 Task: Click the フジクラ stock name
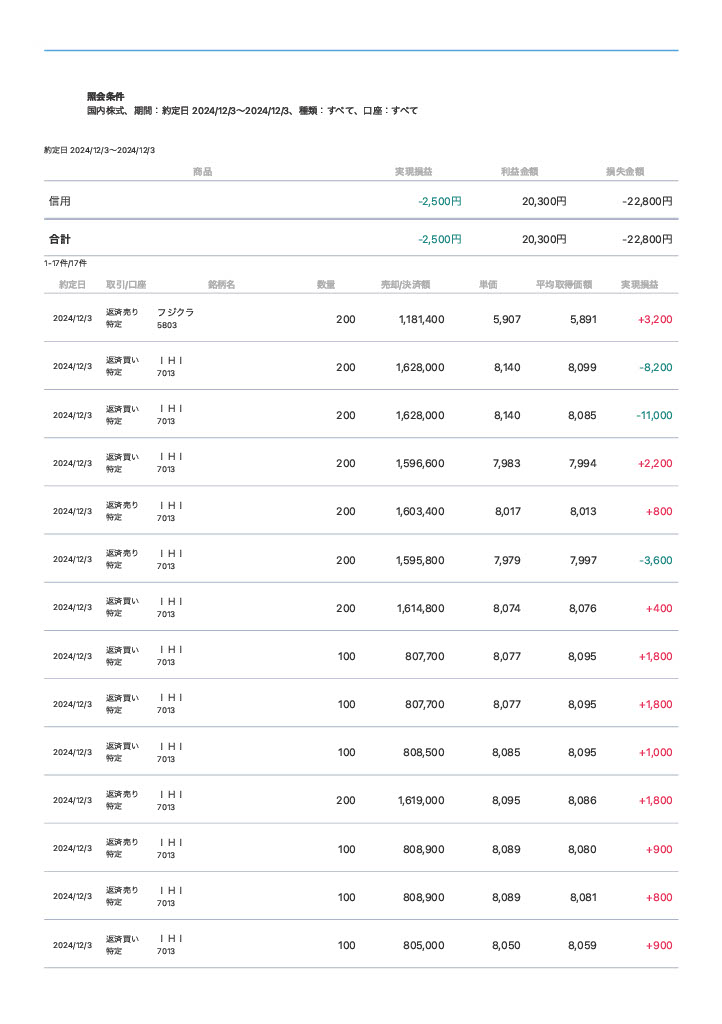click(175, 312)
